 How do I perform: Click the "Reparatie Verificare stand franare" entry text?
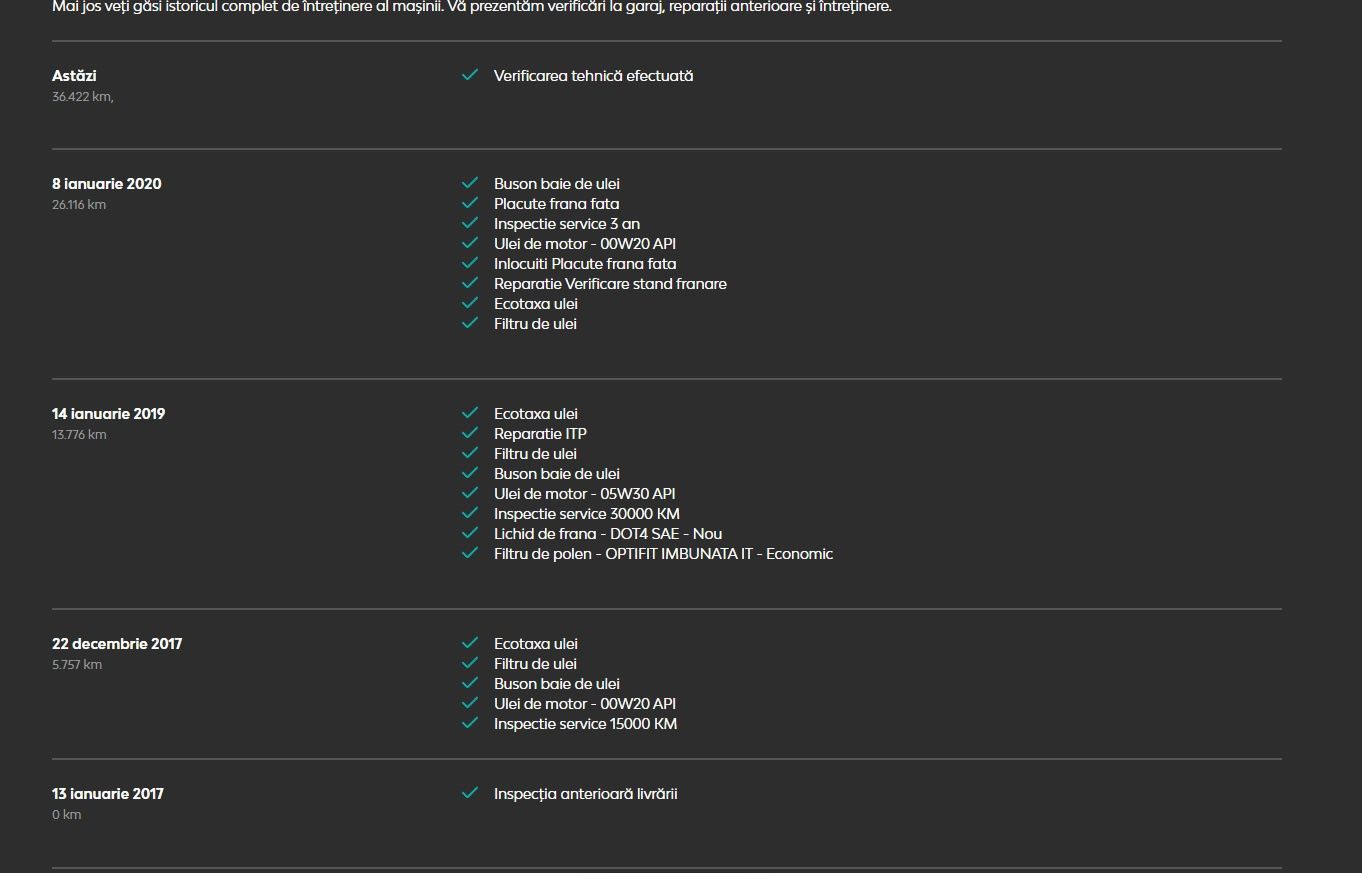pyautogui.click(x=610, y=284)
